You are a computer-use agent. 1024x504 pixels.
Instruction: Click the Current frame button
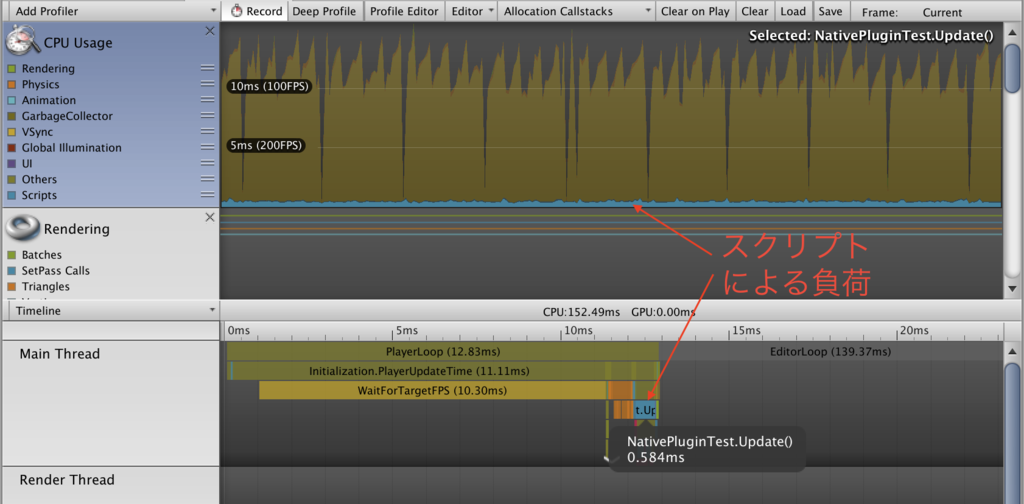(942, 12)
